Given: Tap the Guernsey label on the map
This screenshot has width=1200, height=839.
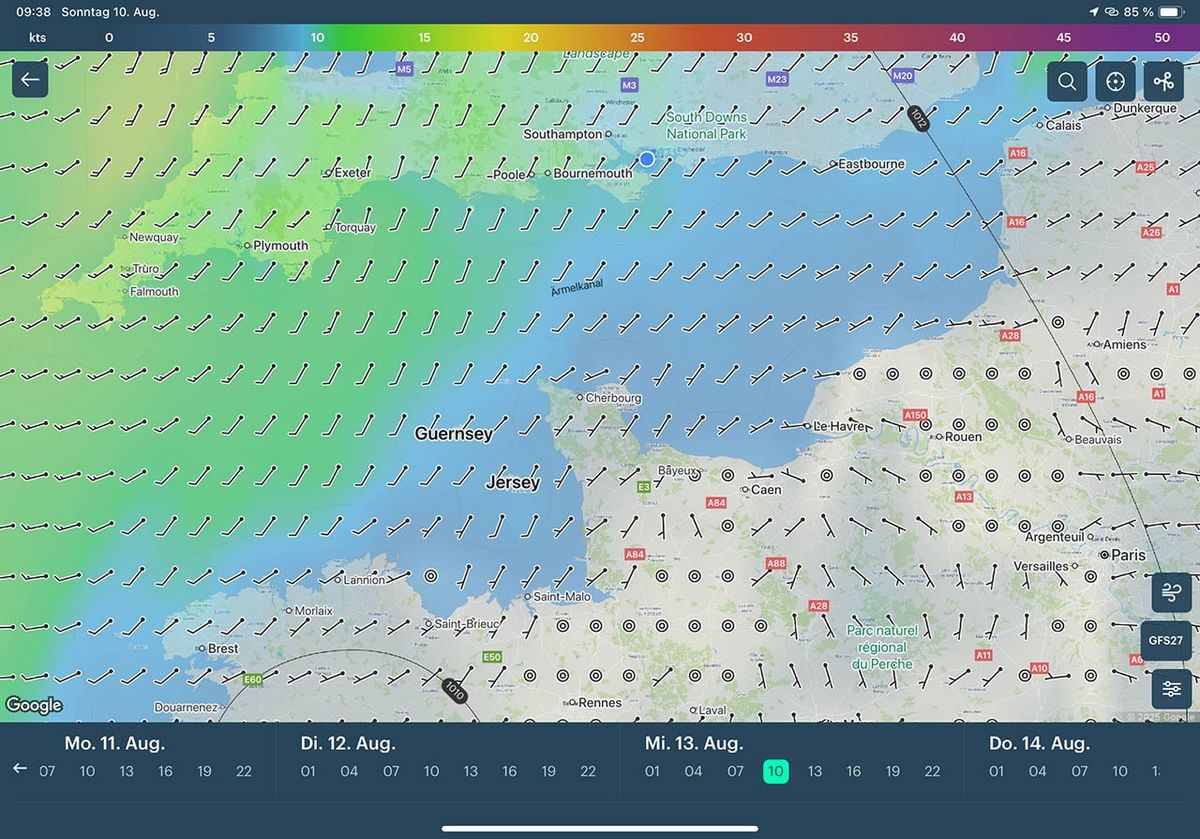Looking at the screenshot, I should tap(453, 434).
